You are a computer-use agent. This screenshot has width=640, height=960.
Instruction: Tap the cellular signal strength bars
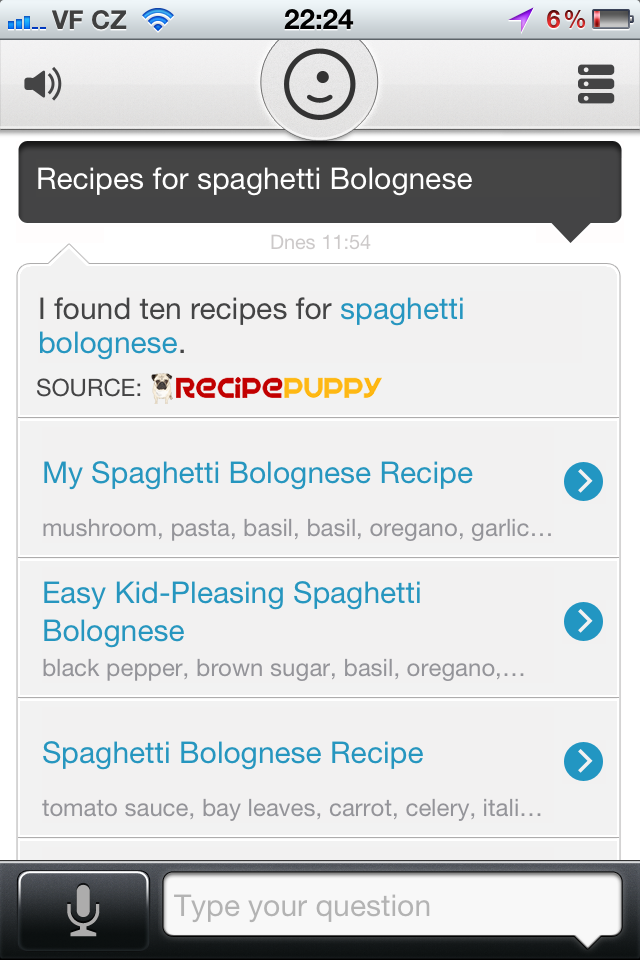[x=26, y=18]
